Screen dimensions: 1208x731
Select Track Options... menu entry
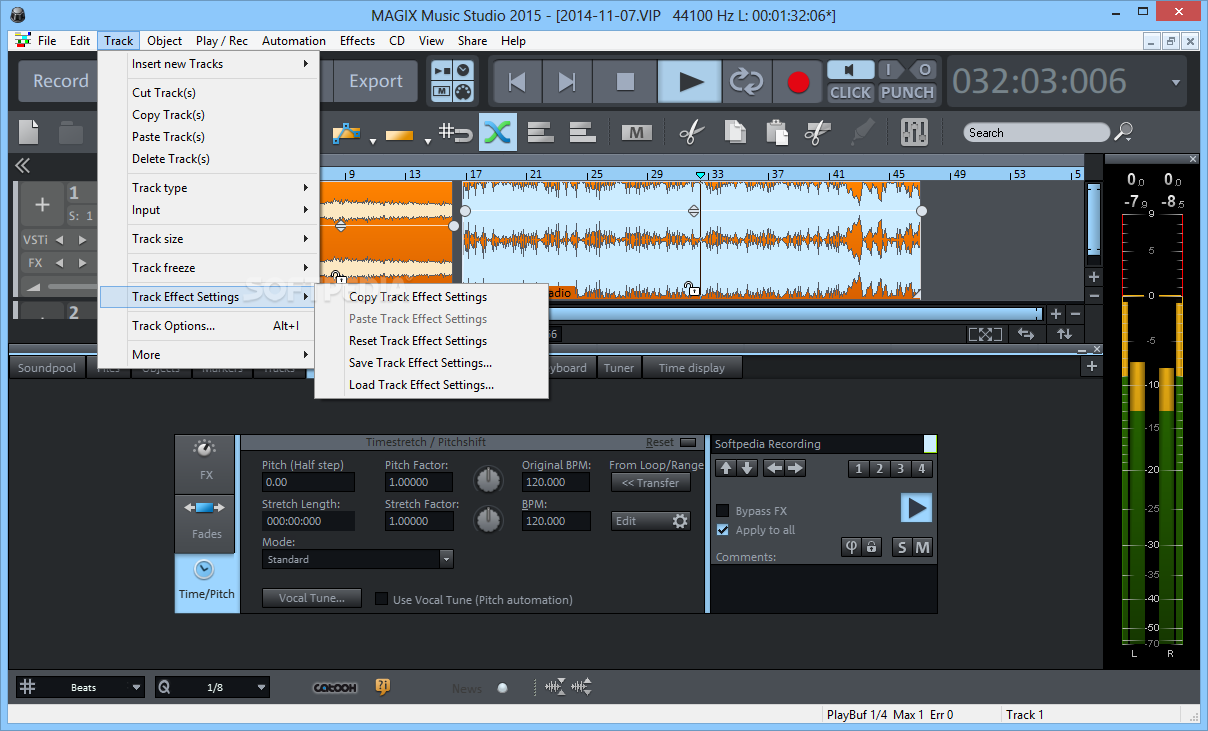click(x=209, y=326)
